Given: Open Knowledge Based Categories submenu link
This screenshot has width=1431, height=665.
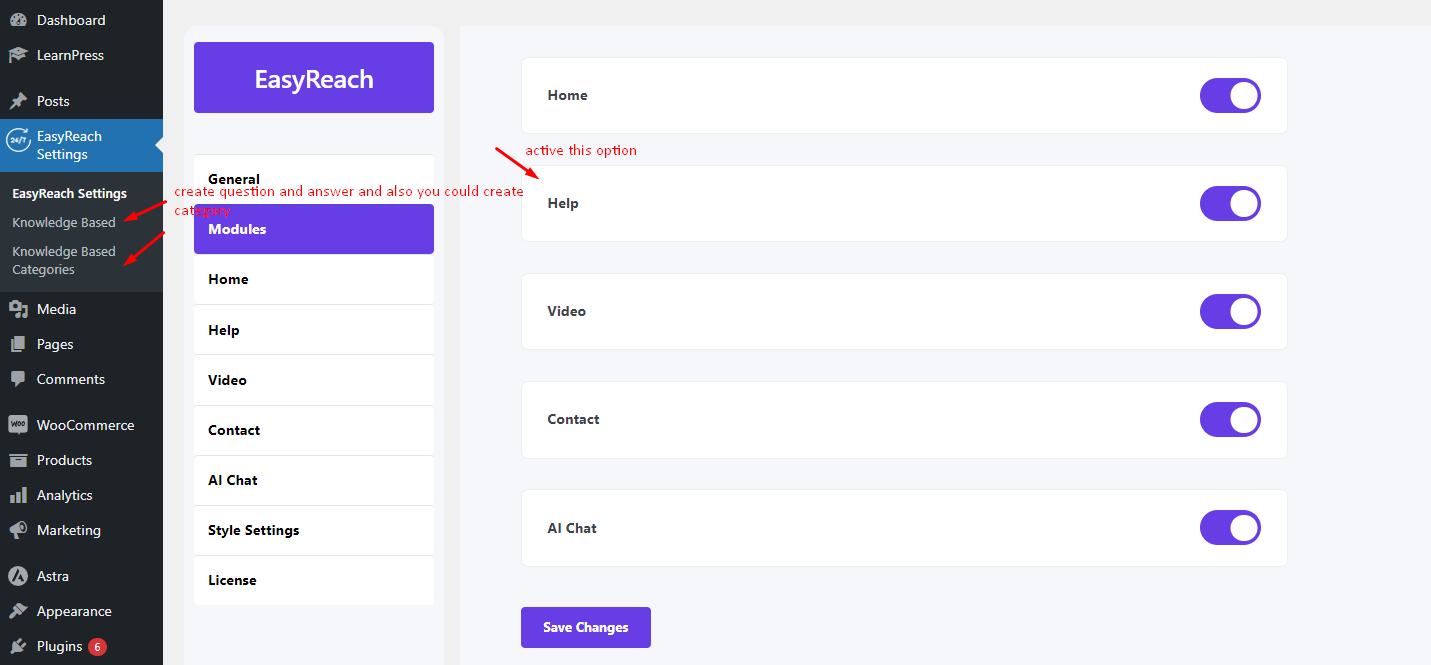Looking at the screenshot, I should click(64, 260).
